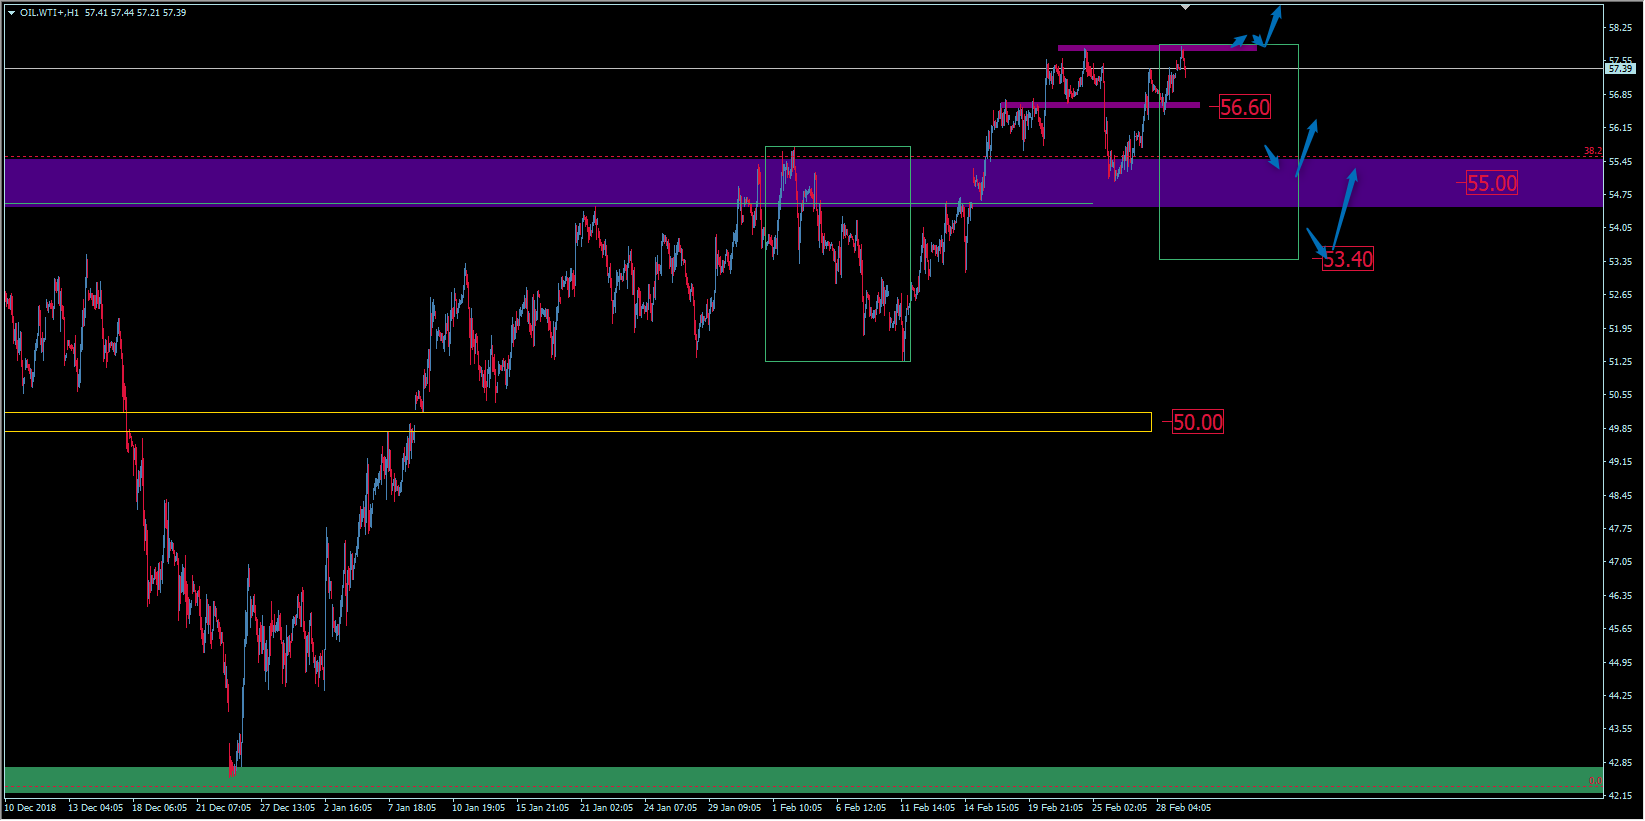Click the 53.40 price label
This screenshot has height=821, width=1645.
click(1347, 259)
